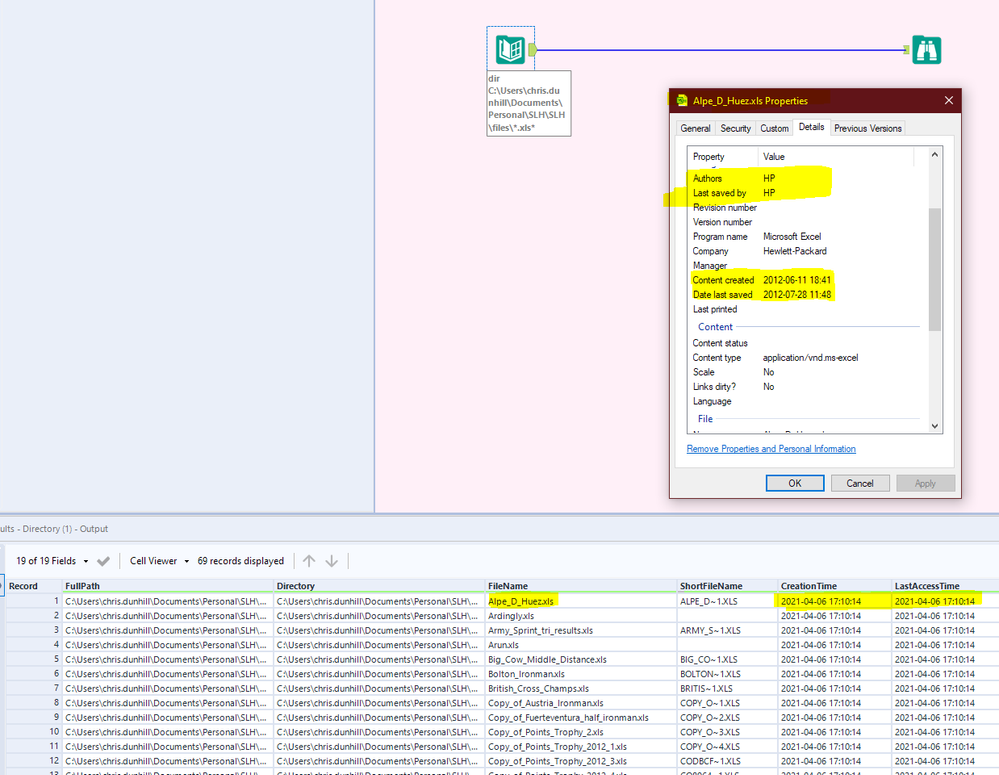
Task: Click the ShortFileName column header
Action: 728,586
